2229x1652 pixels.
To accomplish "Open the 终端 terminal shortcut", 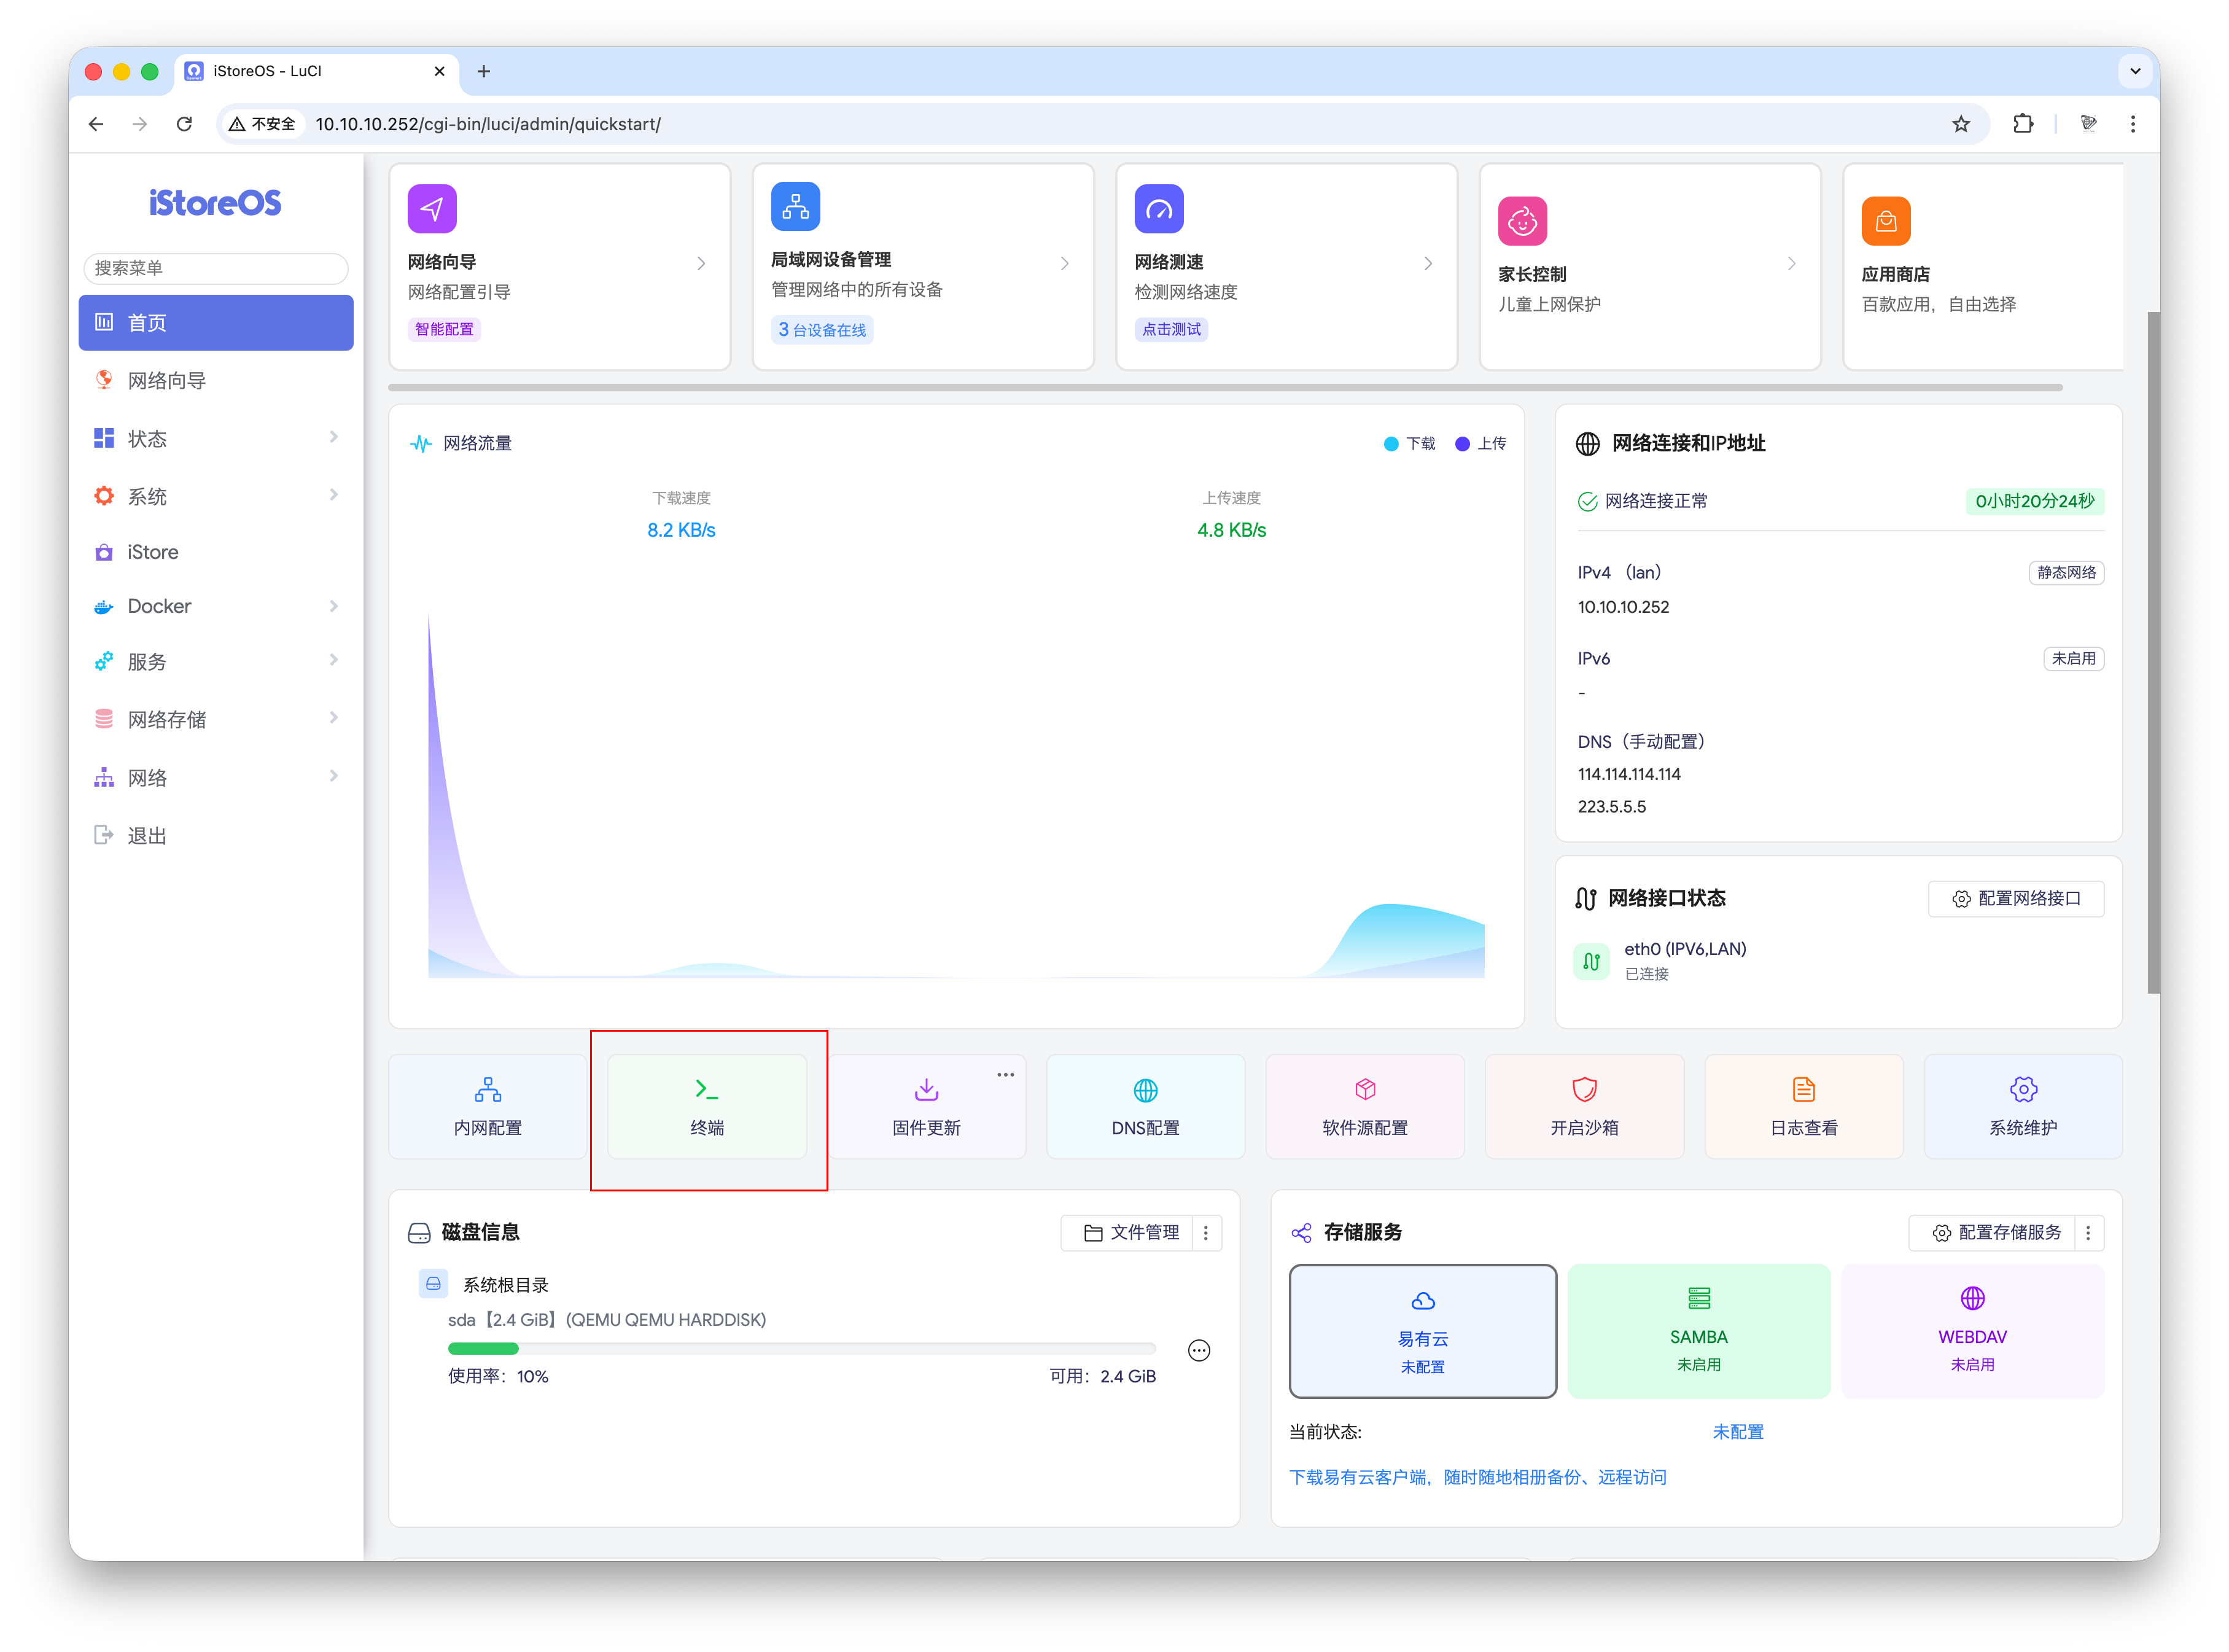I will [x=707, y=1107].
